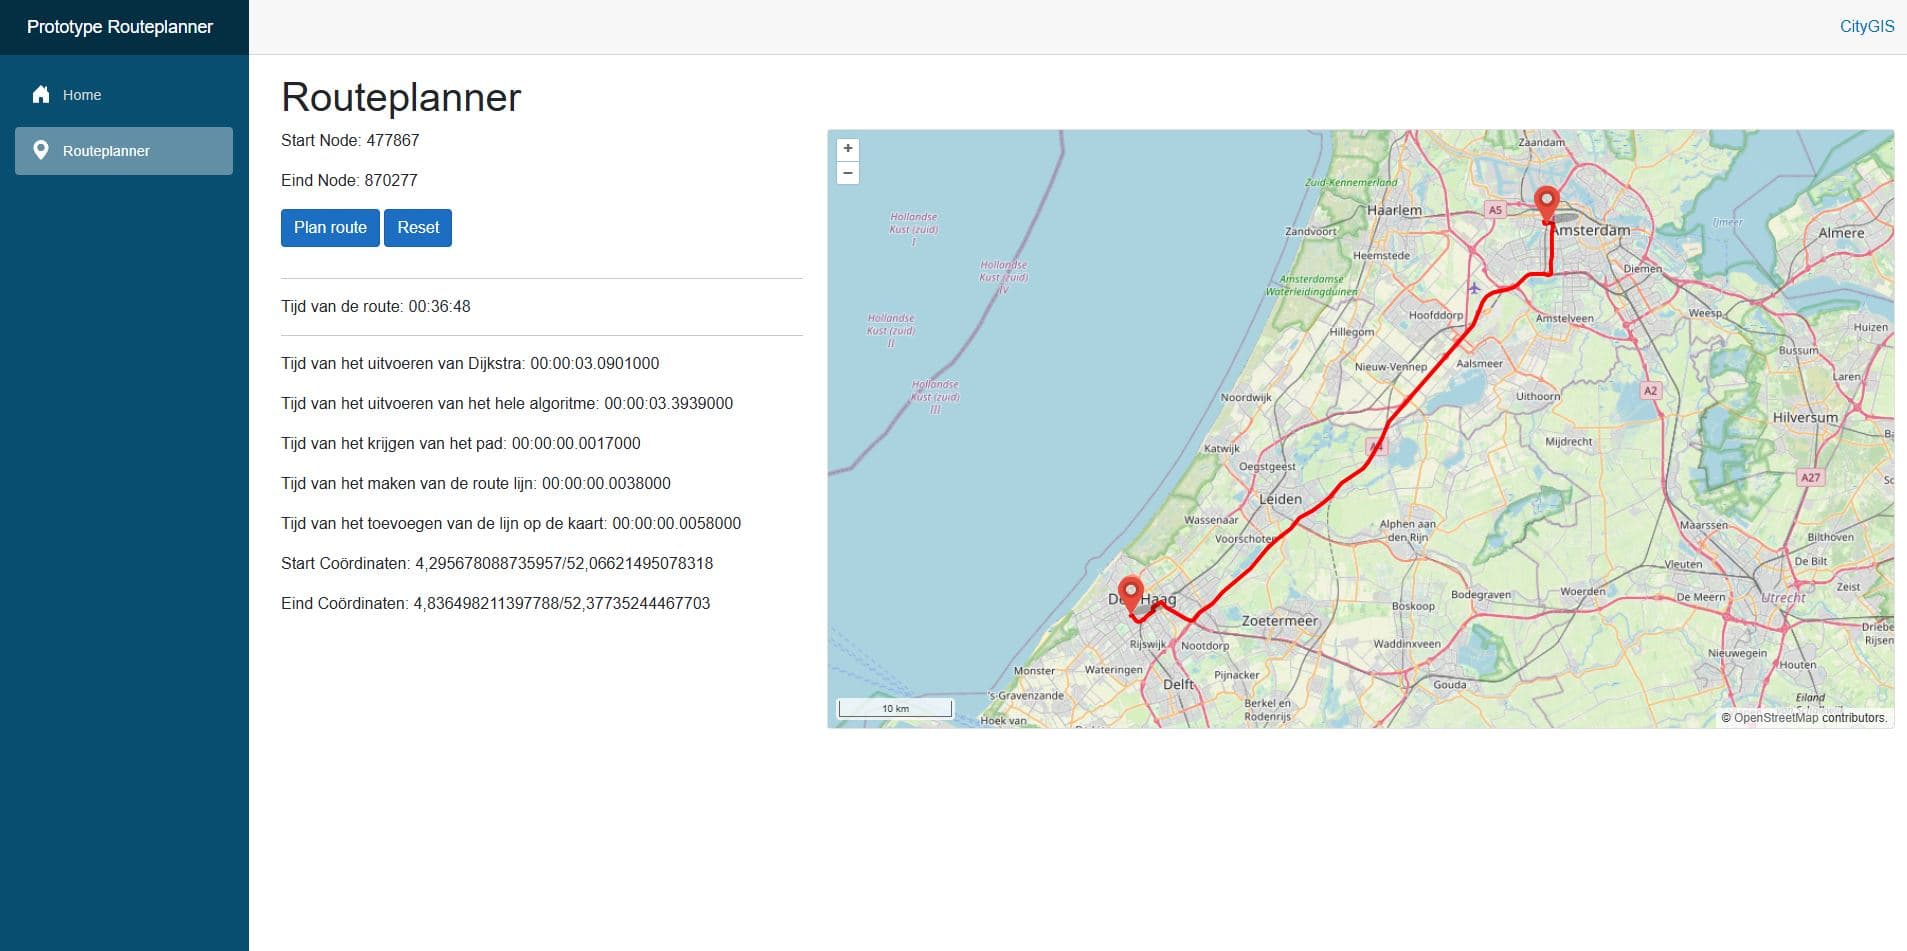Click the location pin icon beside Routeplanner

40,150
